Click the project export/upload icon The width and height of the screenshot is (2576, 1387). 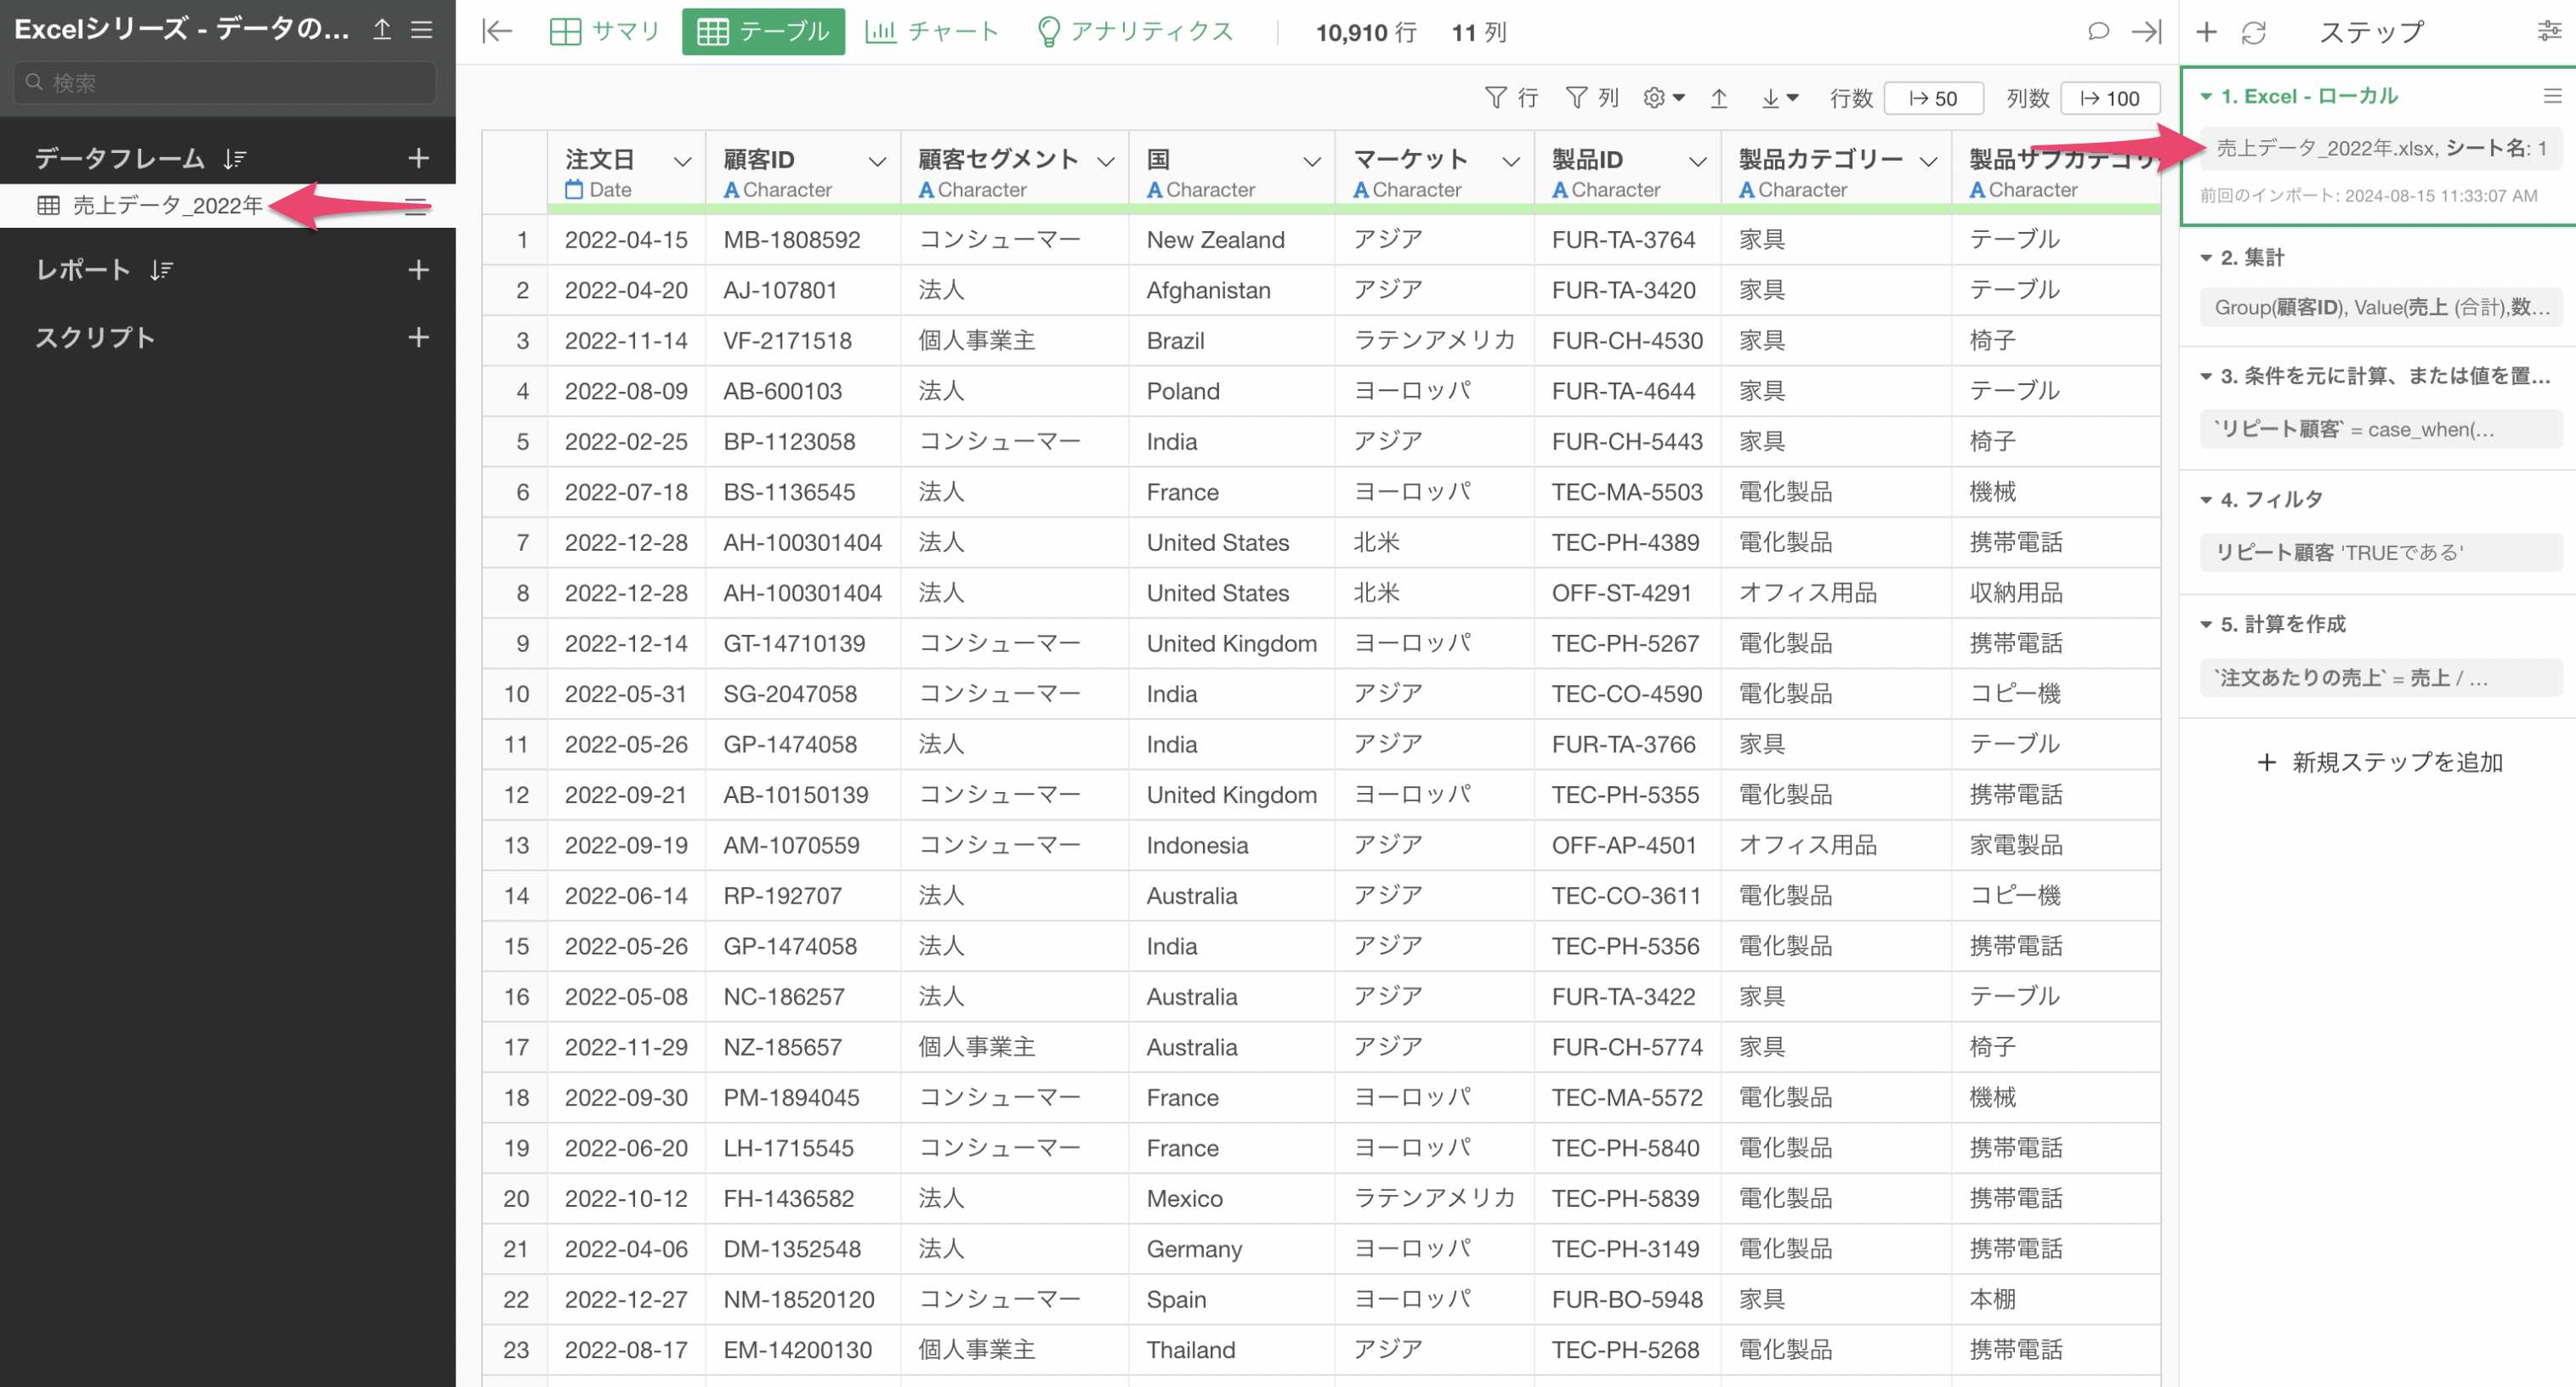(x=381, y=29)
